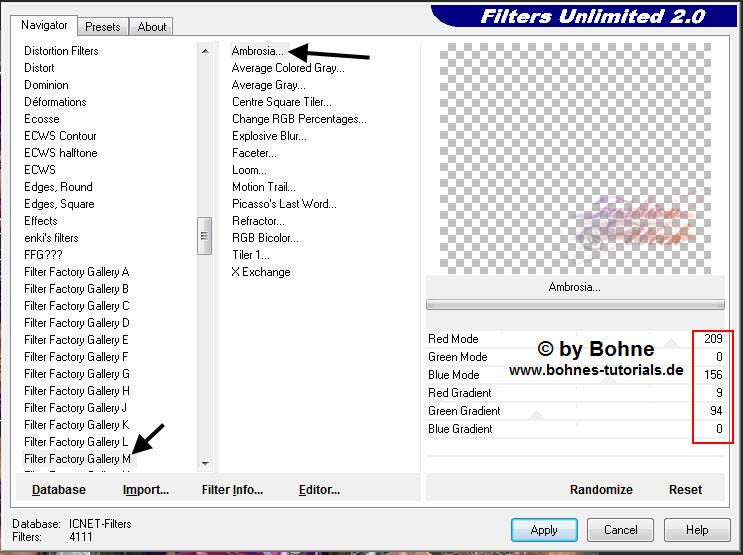
Task: Open Filter Info... dialog
Action: 232,490
